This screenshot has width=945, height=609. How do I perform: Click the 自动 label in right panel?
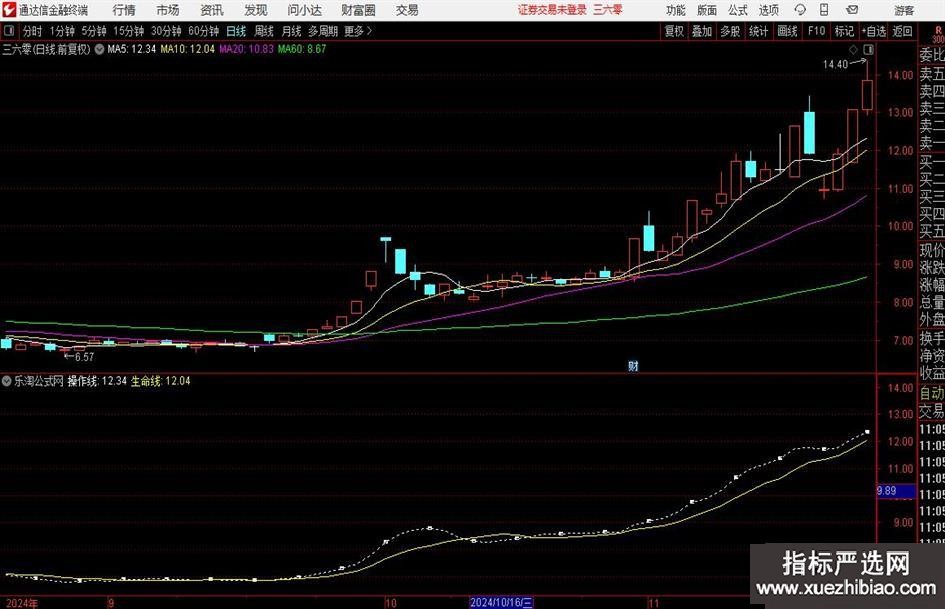pyautogui.click(x=932, y=393)
